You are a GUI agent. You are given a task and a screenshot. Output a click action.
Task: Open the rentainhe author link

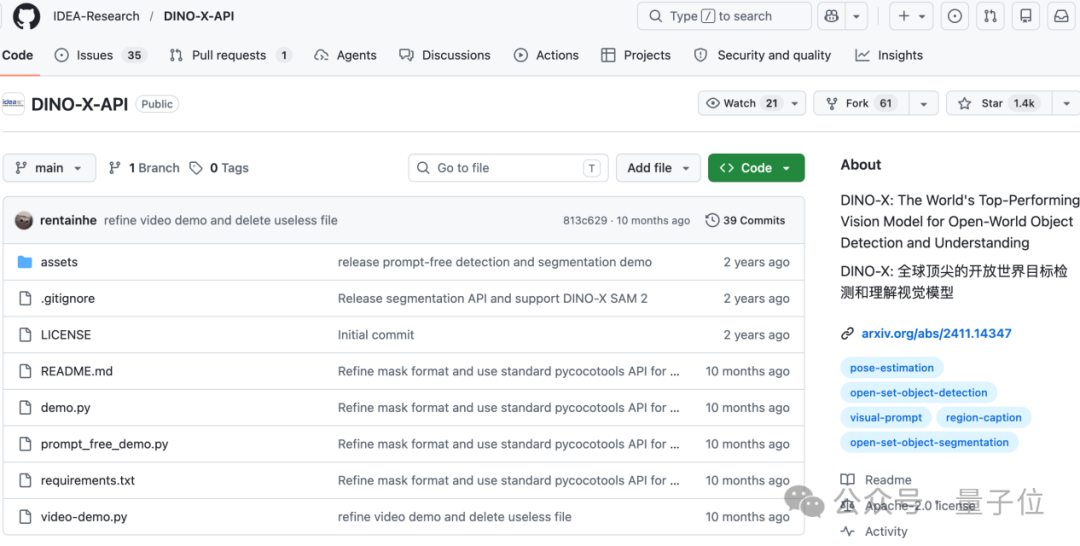[x=69, y=220]
